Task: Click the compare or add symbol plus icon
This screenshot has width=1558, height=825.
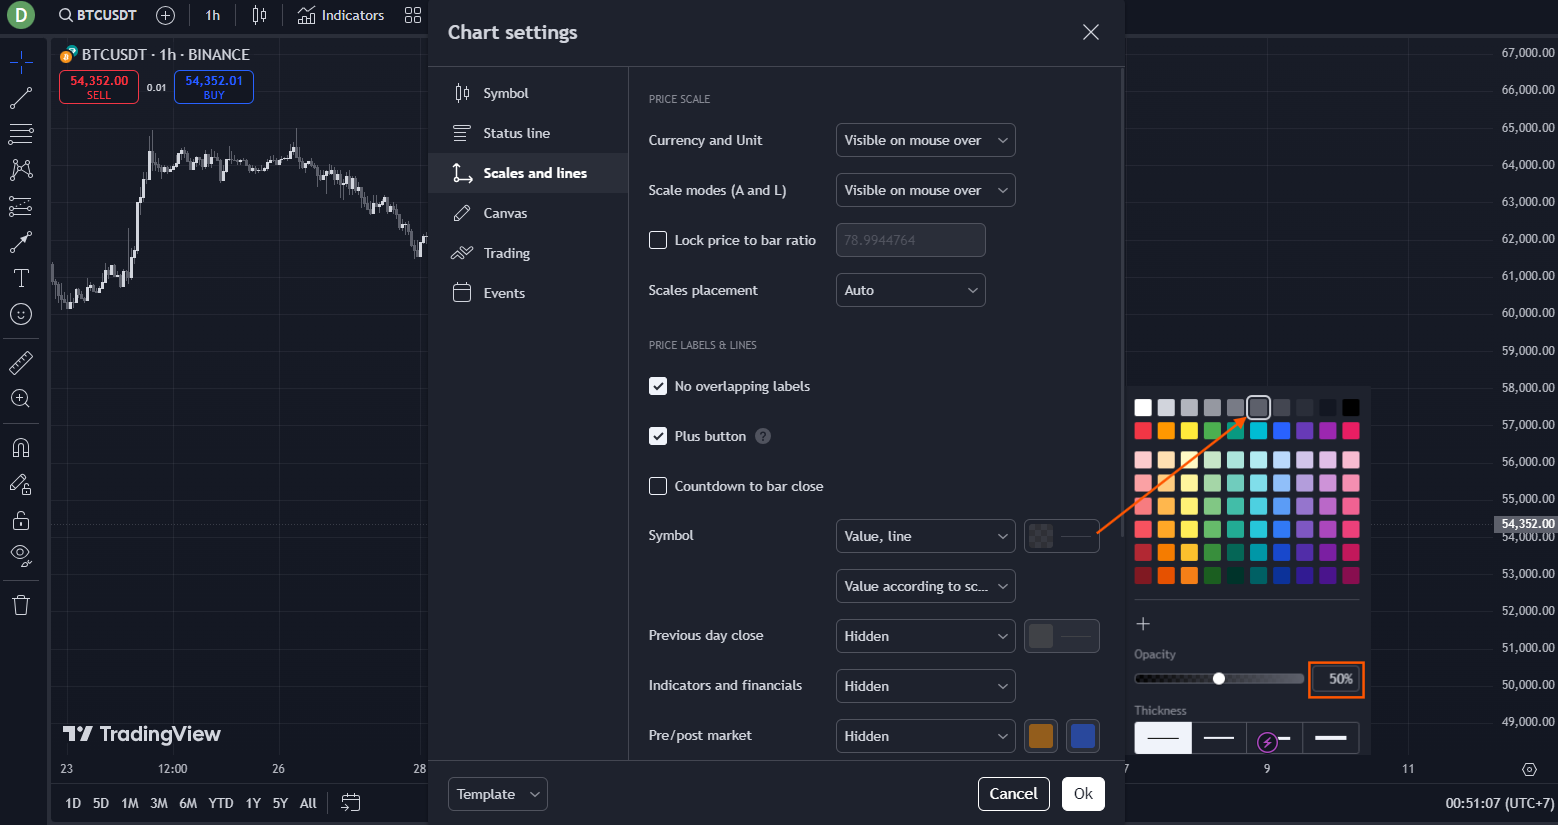Action: point(166,15)
